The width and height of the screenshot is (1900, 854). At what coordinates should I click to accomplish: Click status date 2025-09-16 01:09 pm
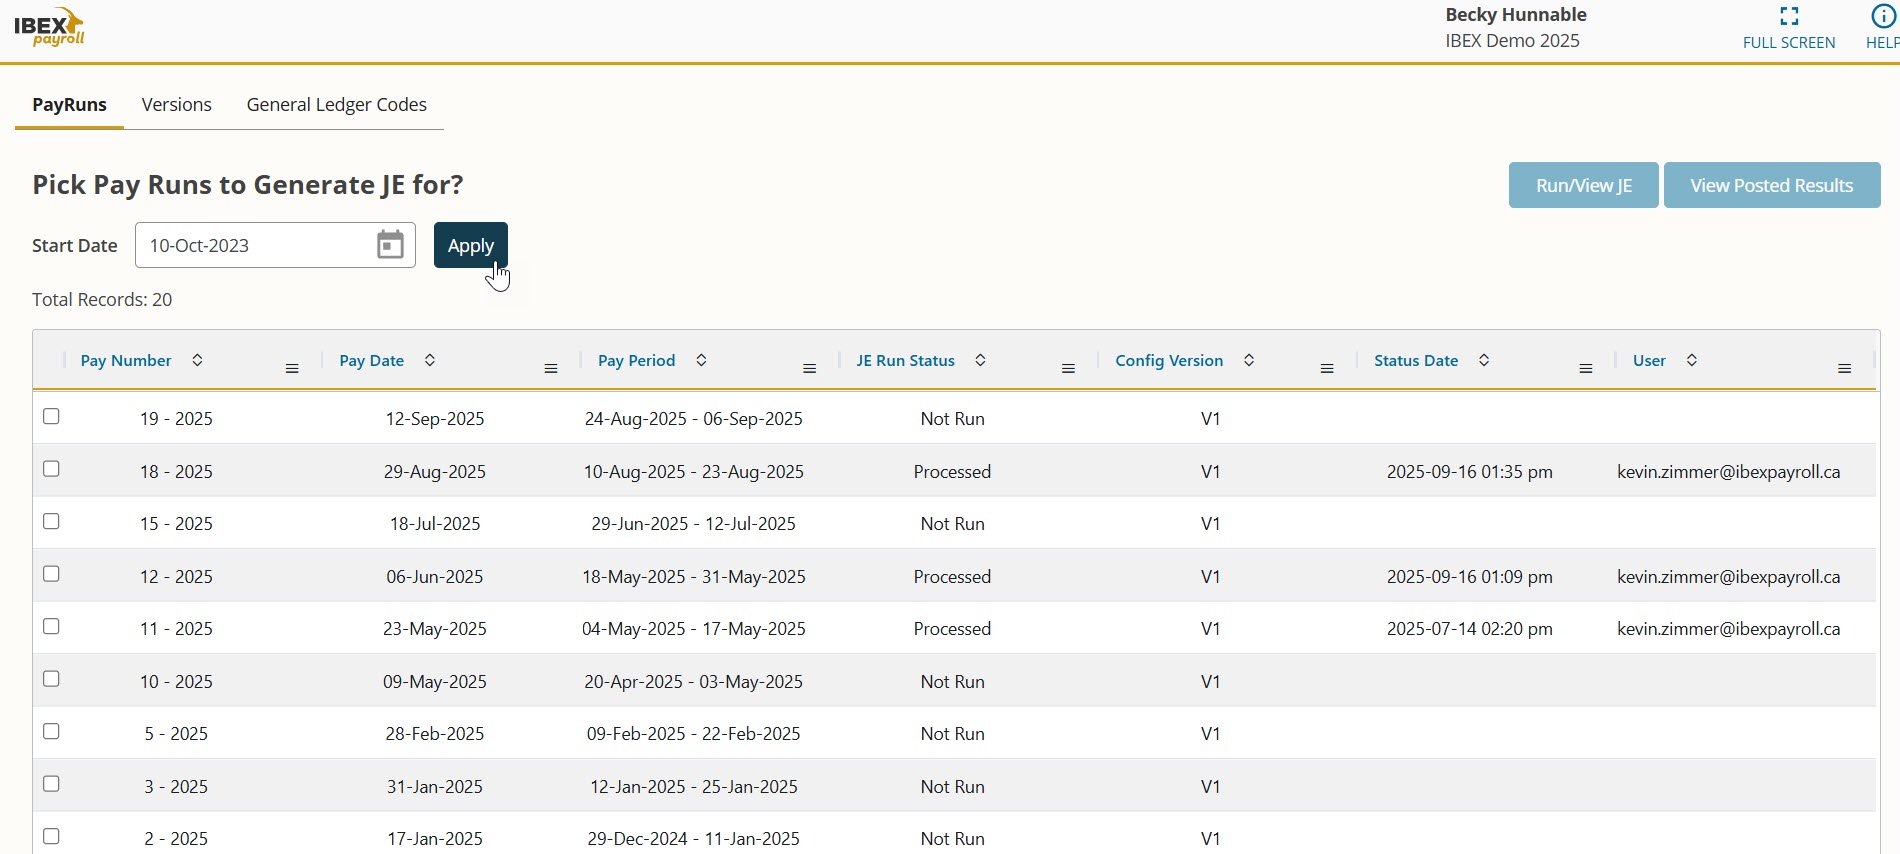1470,577
